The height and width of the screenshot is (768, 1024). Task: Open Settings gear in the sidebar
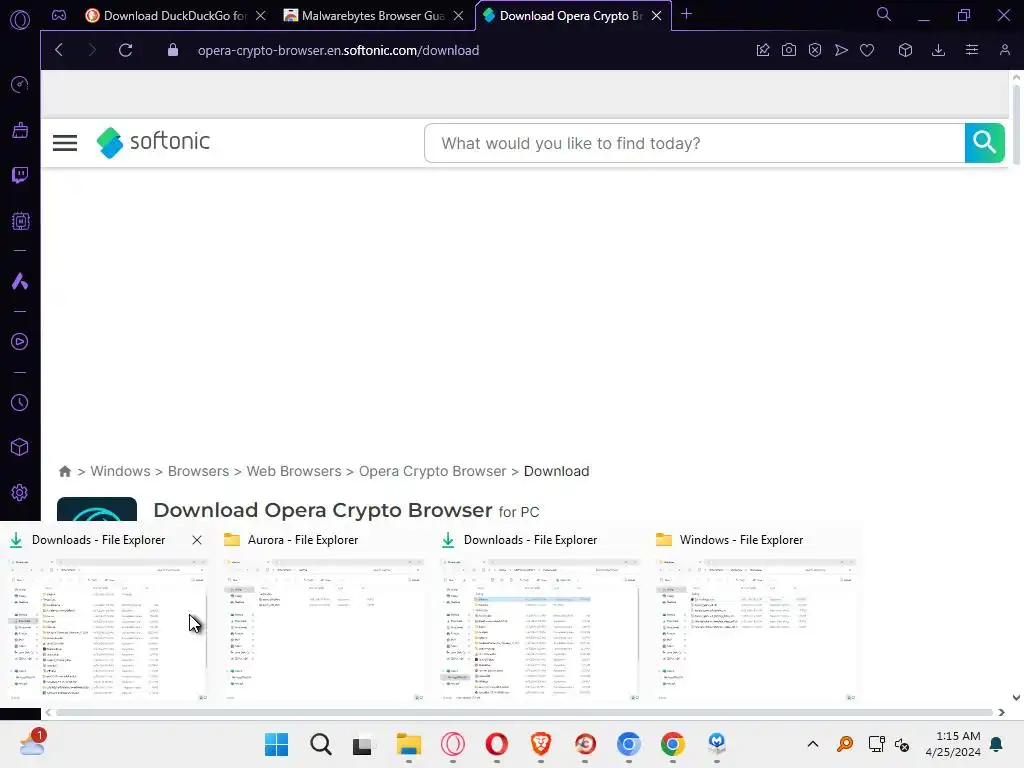pyautogui.click(x=20, y=492)
